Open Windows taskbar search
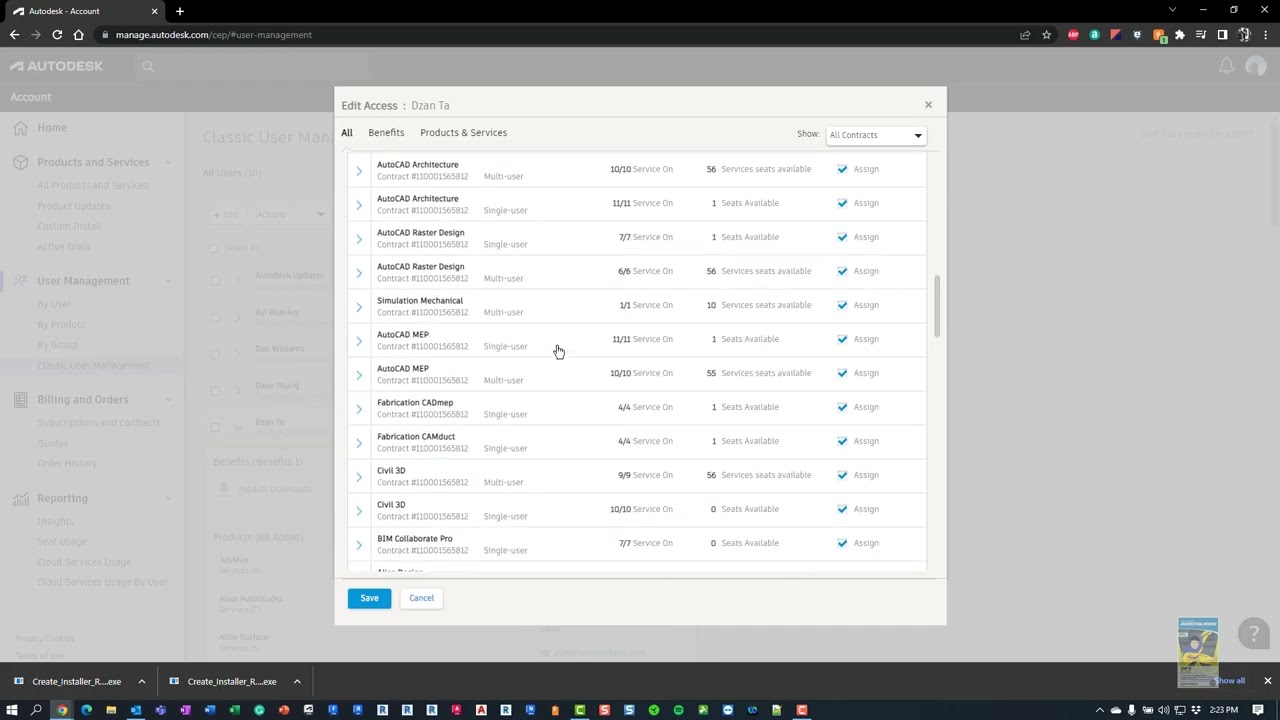 click(x=37, y=710)
